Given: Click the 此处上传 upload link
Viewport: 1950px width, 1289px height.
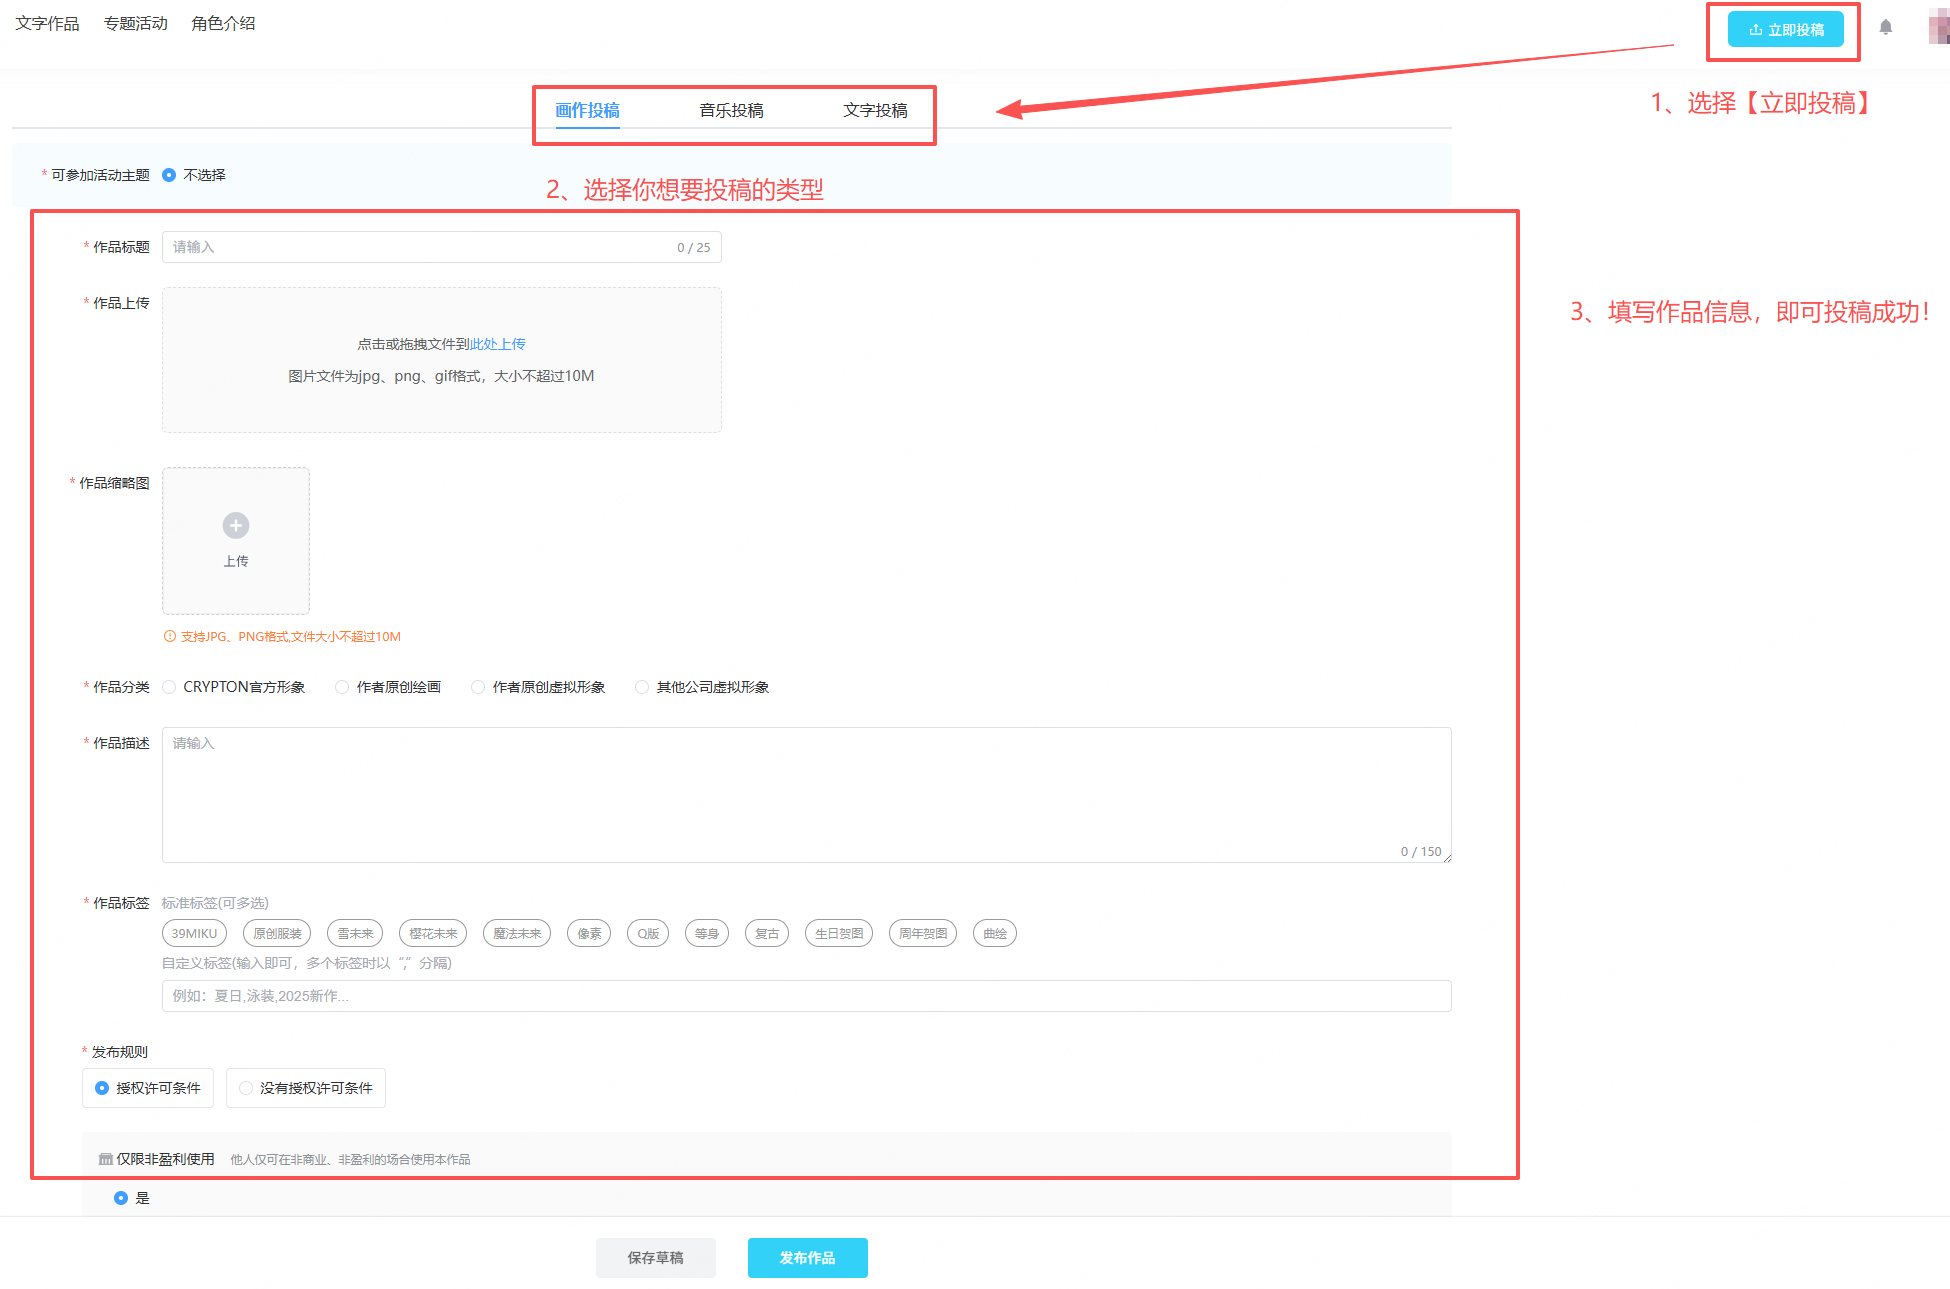Looking at the screenshot, I should (x=497, y=344).
